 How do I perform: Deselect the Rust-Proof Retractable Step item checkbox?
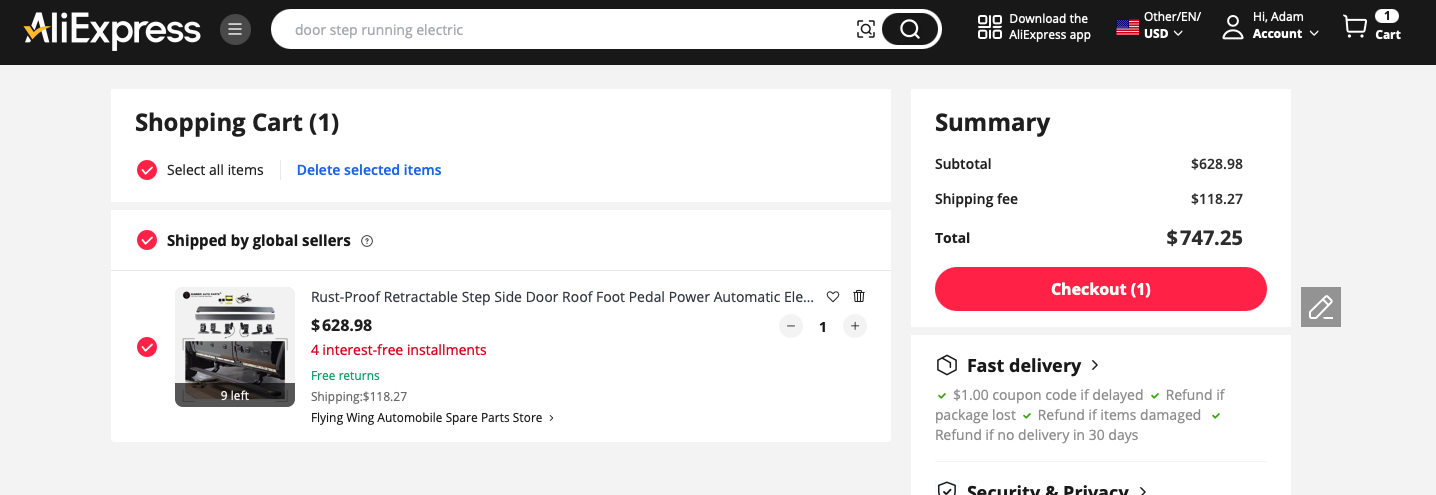coord(147,347)
